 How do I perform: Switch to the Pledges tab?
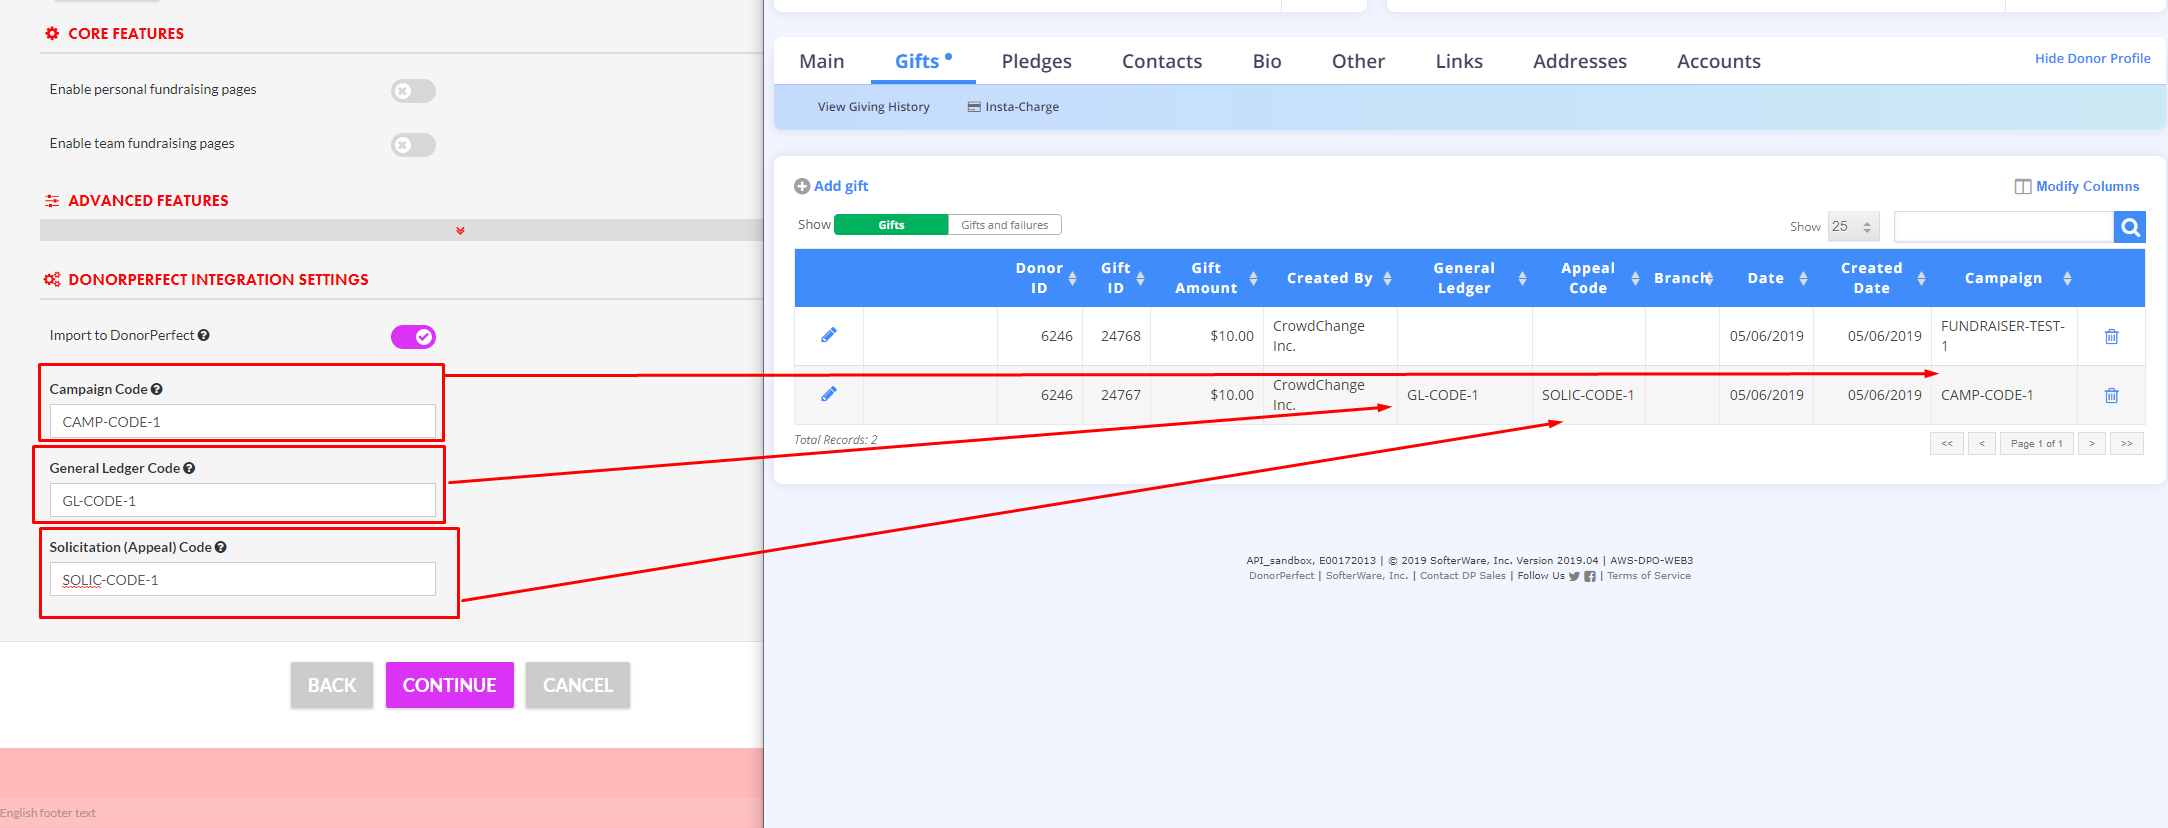pos(1036,61)
